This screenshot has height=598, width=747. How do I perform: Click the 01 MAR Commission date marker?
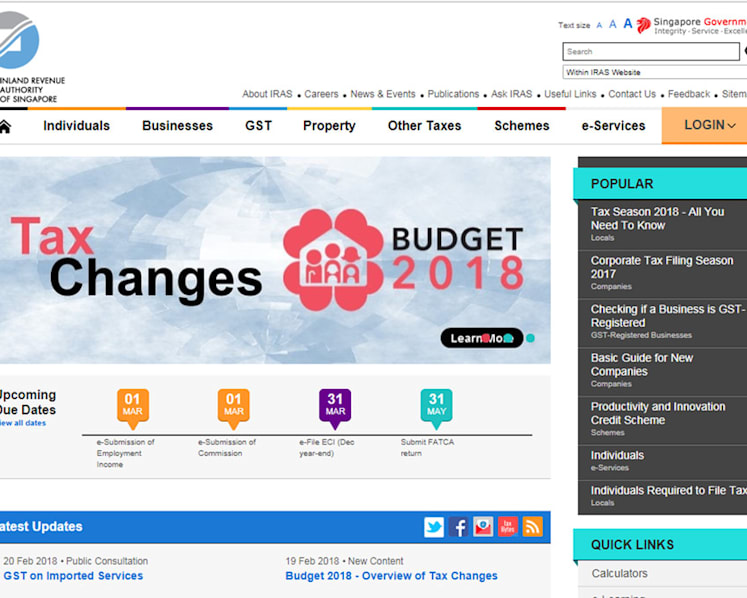coord(234,408)
